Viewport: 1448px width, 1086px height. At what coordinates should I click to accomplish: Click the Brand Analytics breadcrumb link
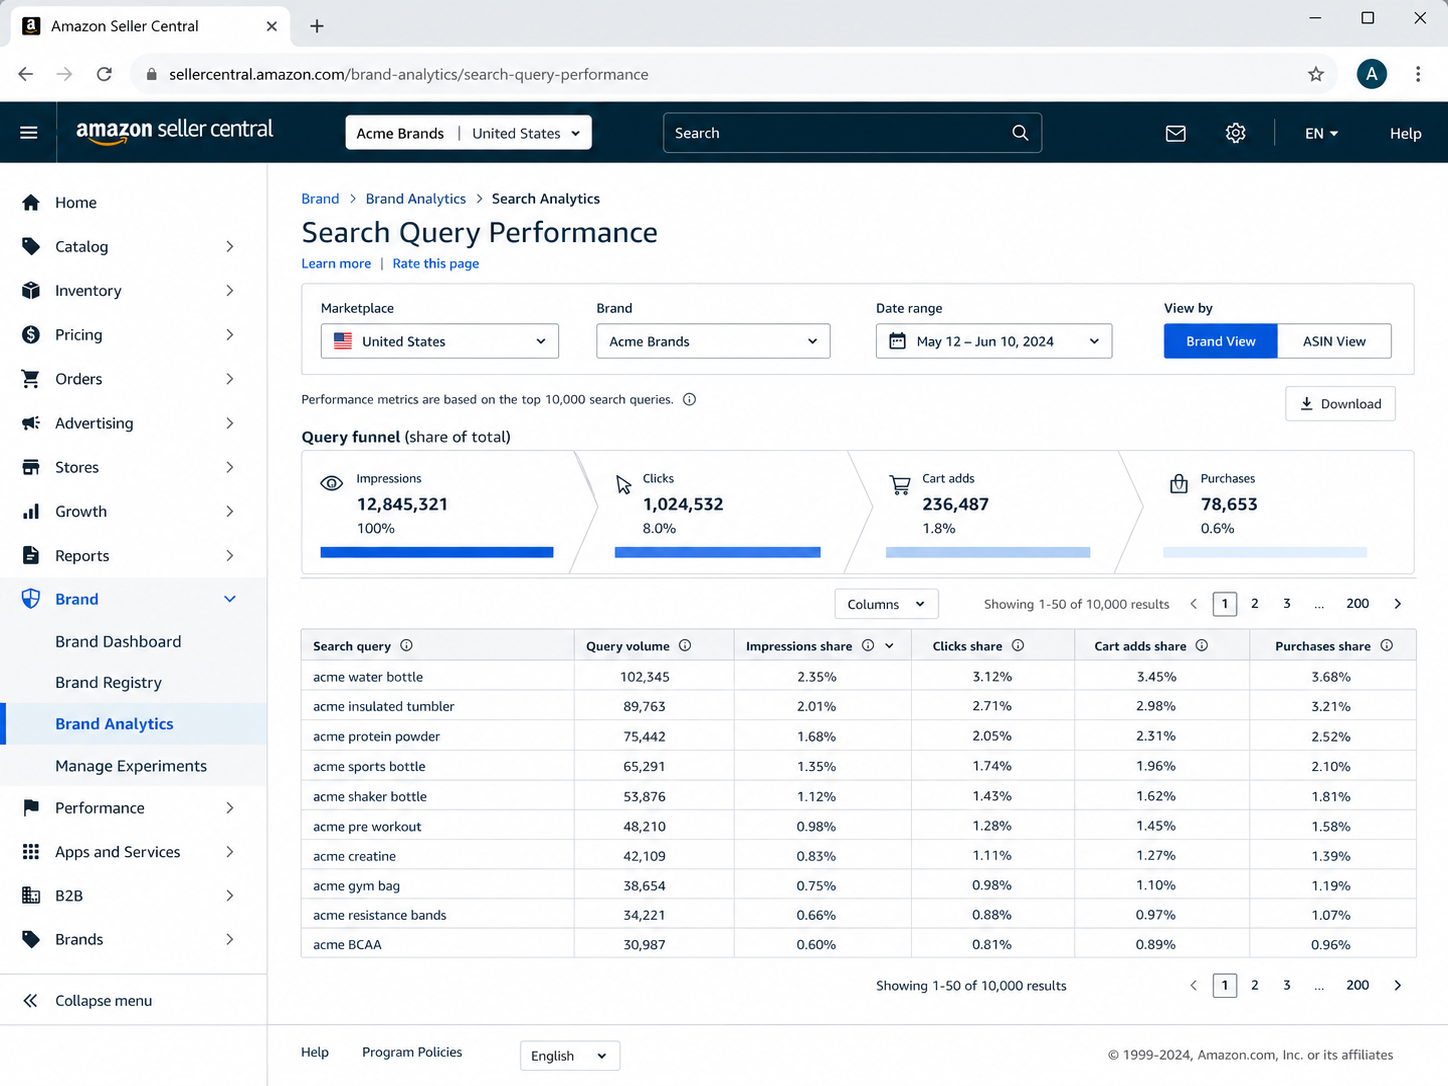tap(416, 199)
